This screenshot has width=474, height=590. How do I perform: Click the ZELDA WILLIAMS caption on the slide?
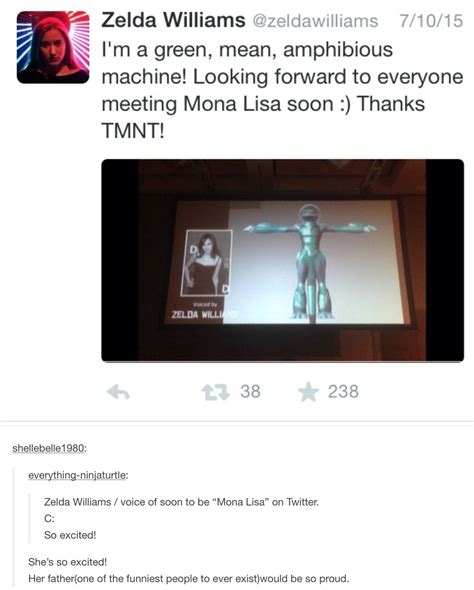click(x=205, y=314)
